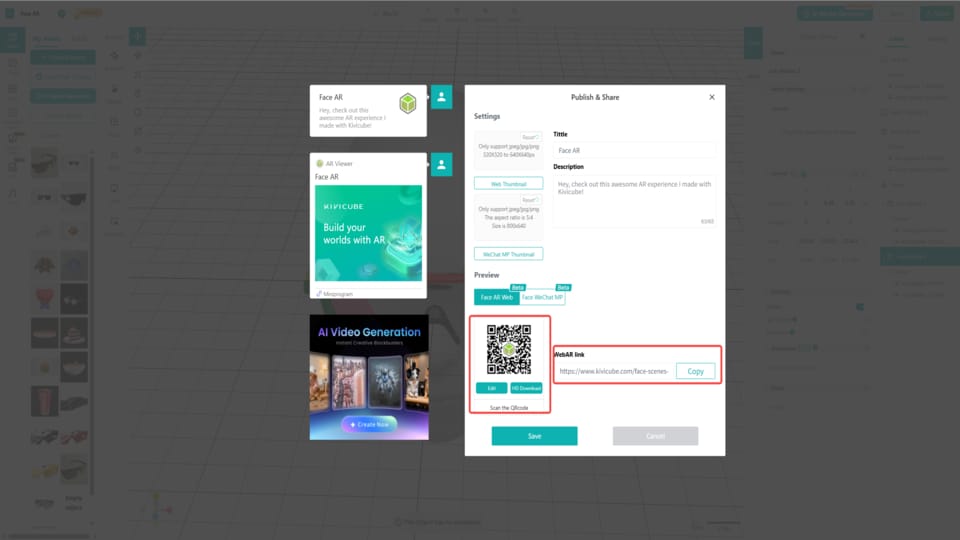Switch to the Face WeChat MP preview tab
This screenshot has width=960, height=540.
(542, 298)
